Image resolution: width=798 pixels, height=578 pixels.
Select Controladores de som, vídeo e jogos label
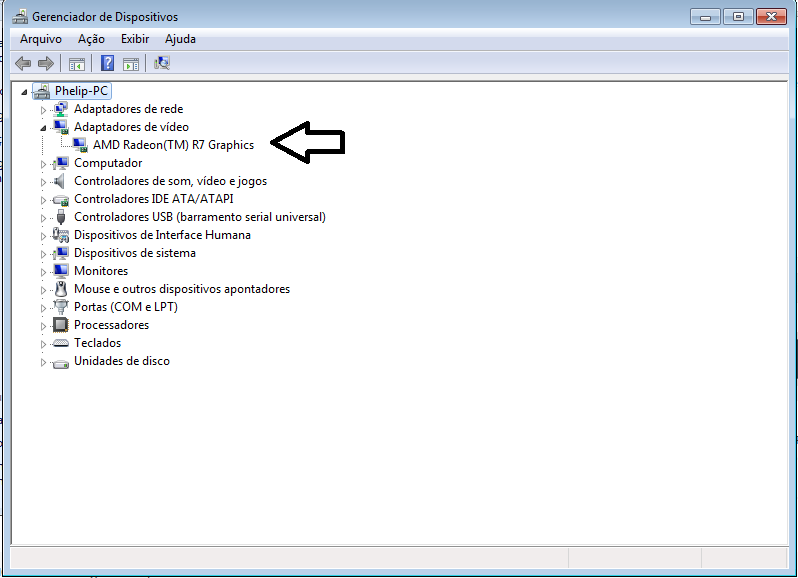click(170, 181)
